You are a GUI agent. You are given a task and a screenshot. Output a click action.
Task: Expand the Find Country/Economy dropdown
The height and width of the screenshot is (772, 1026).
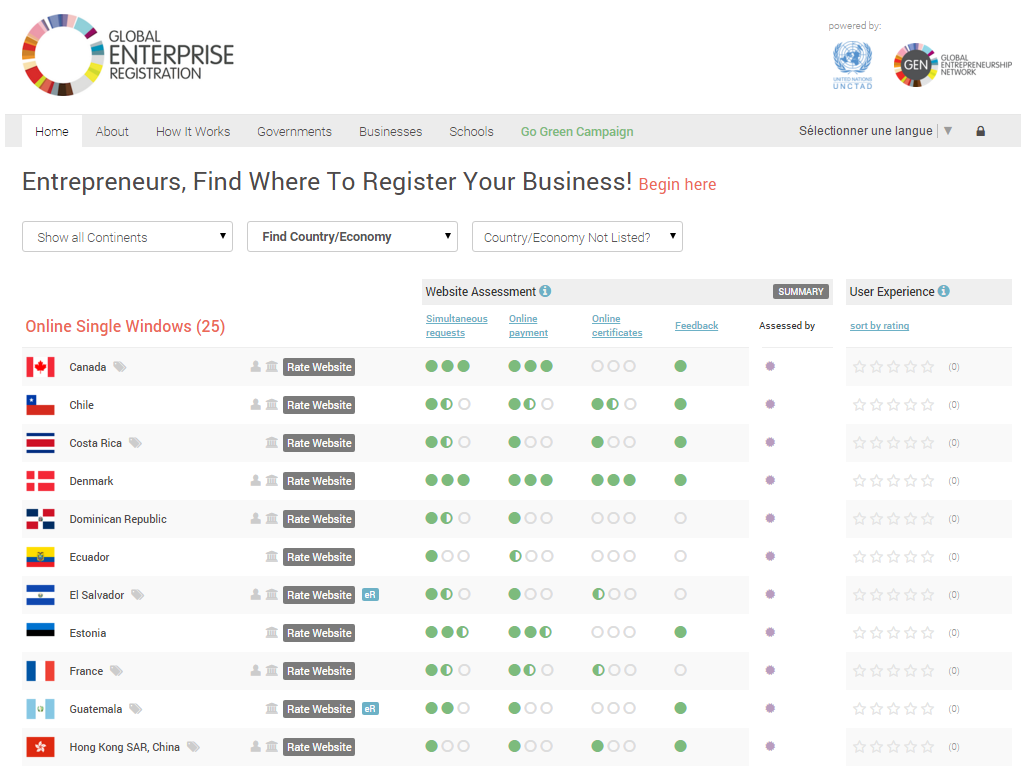point(352,237)
